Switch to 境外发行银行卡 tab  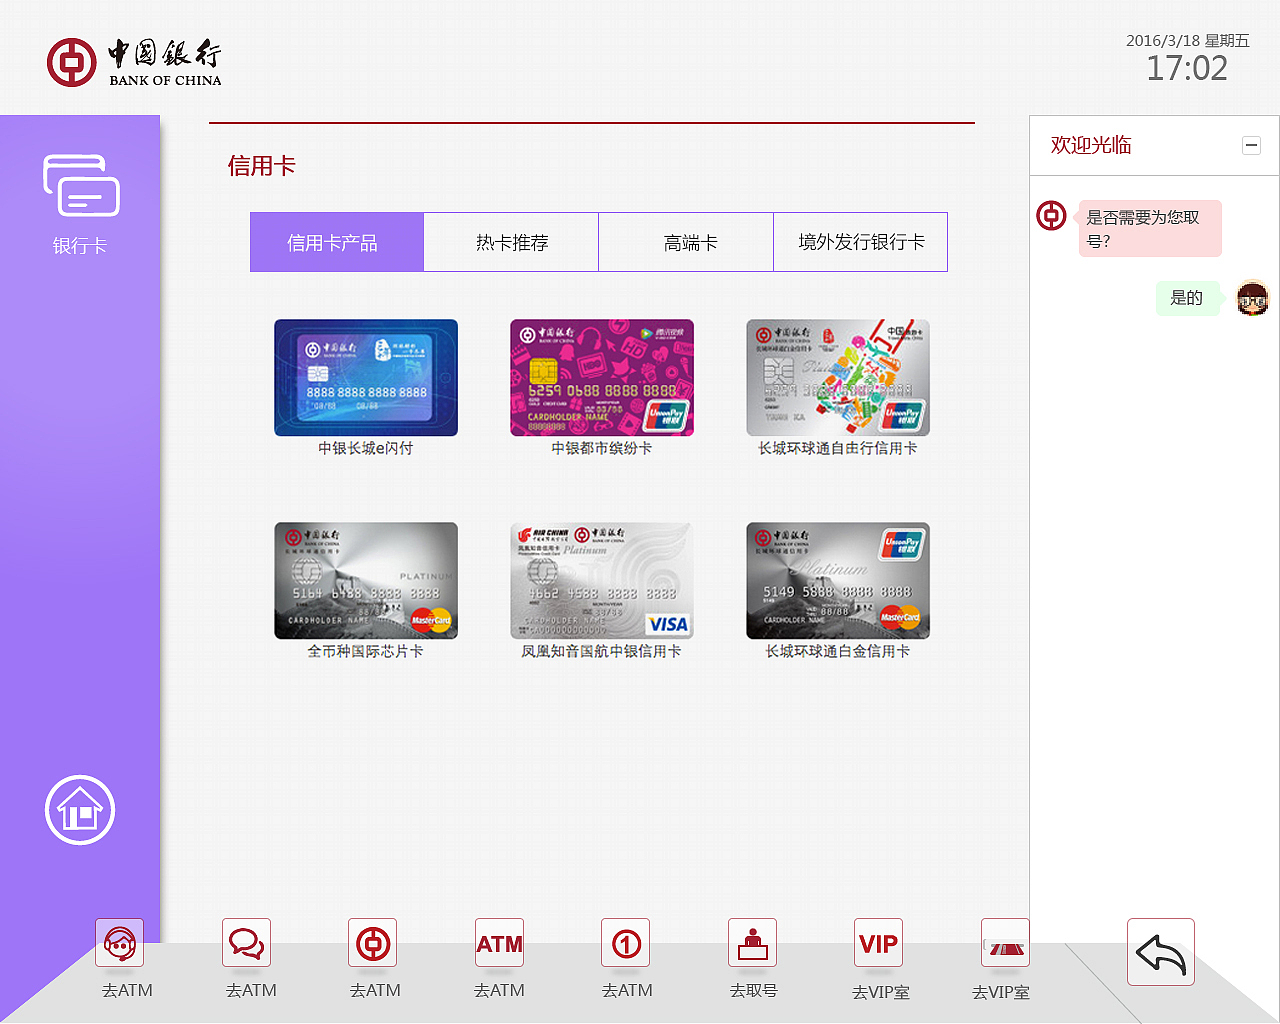tap(860, 242)
